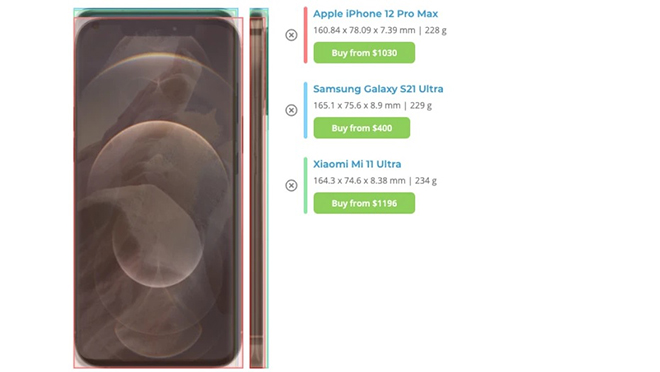660x372 pixels.
Task: Select the side profile phone overlay image
Action: (258, 189)
